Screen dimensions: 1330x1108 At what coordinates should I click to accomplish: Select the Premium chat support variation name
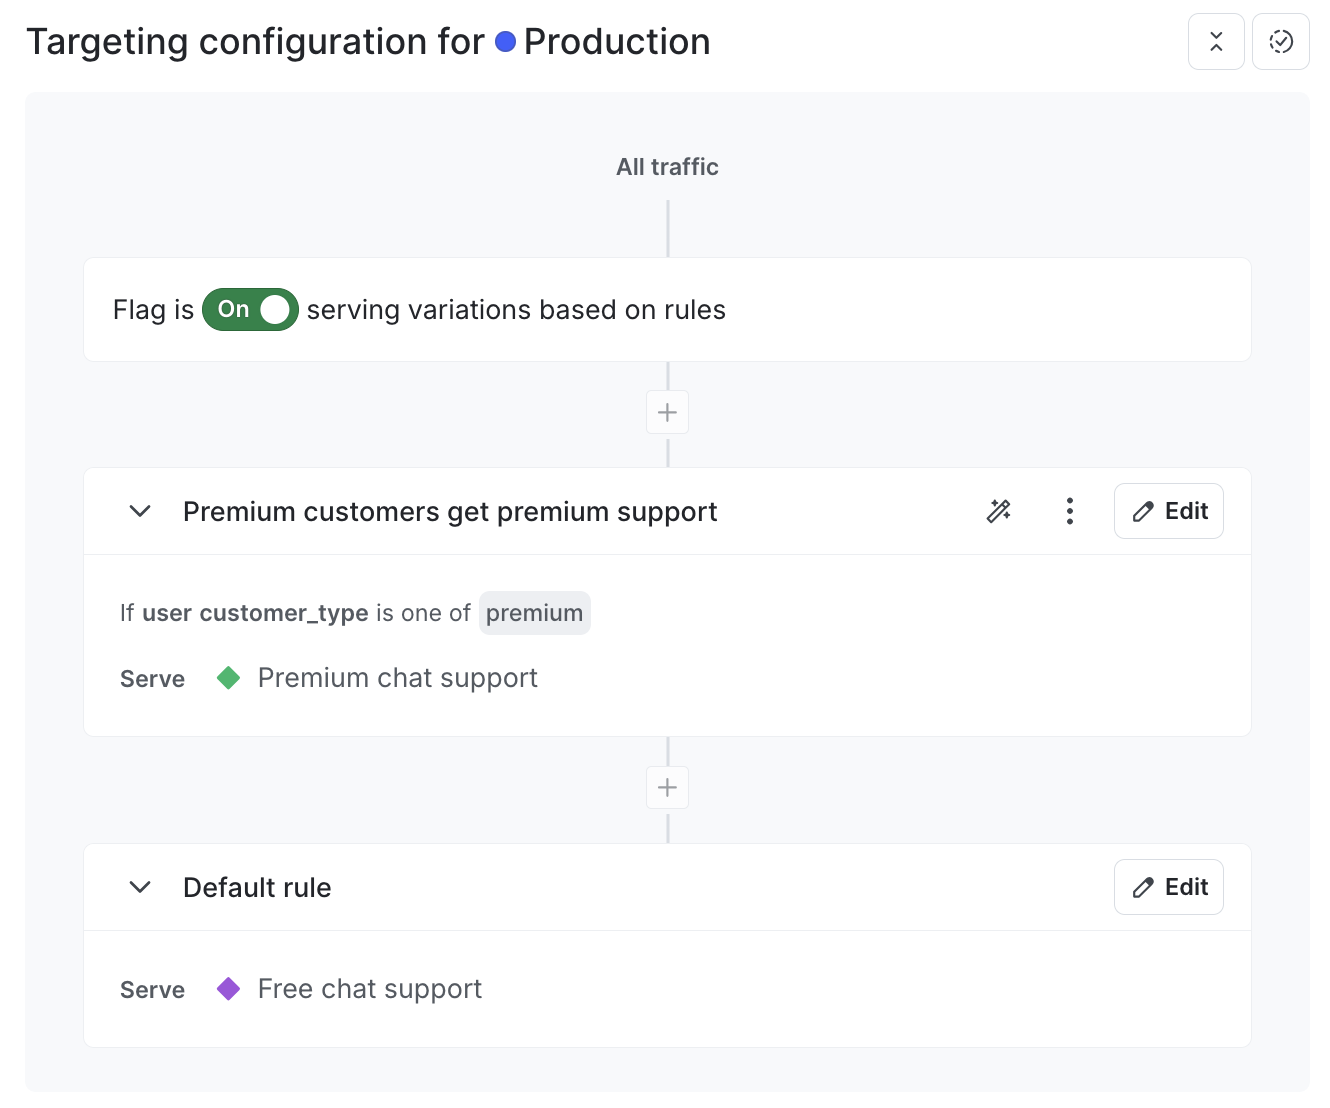point(397,677)
